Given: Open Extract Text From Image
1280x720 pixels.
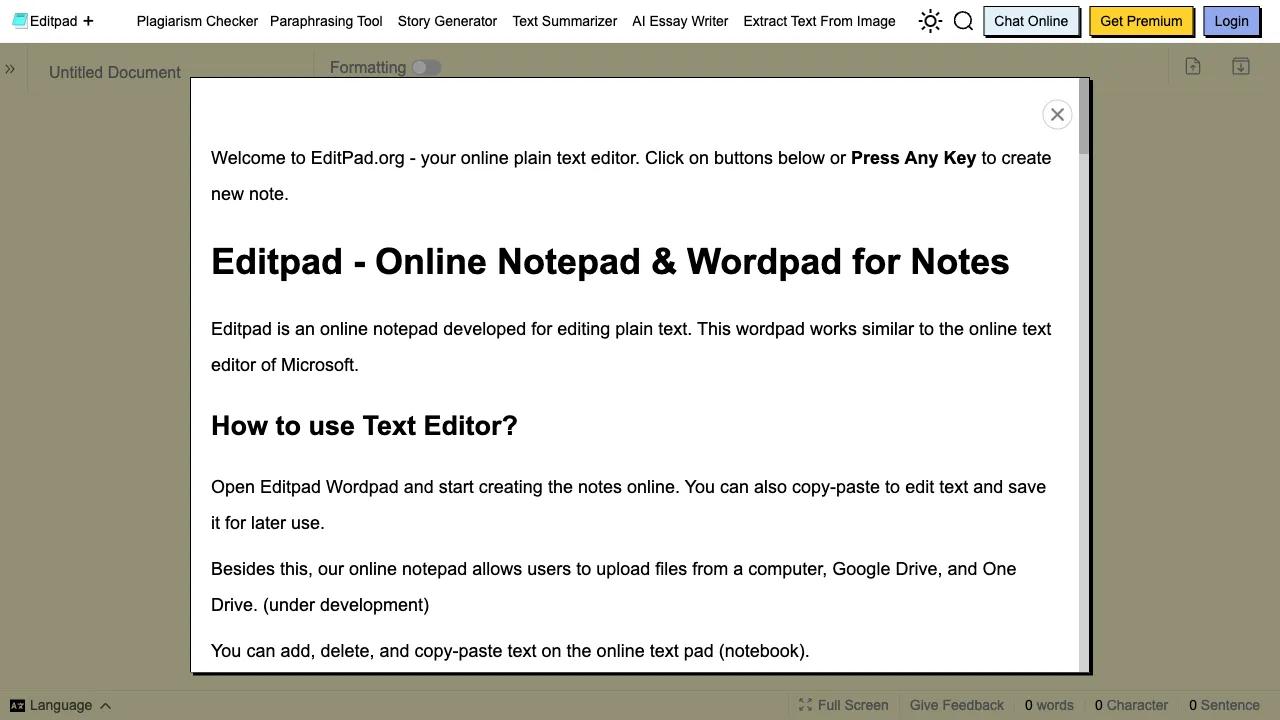Looking at the screenshot, I should click(x=819, y=21).
